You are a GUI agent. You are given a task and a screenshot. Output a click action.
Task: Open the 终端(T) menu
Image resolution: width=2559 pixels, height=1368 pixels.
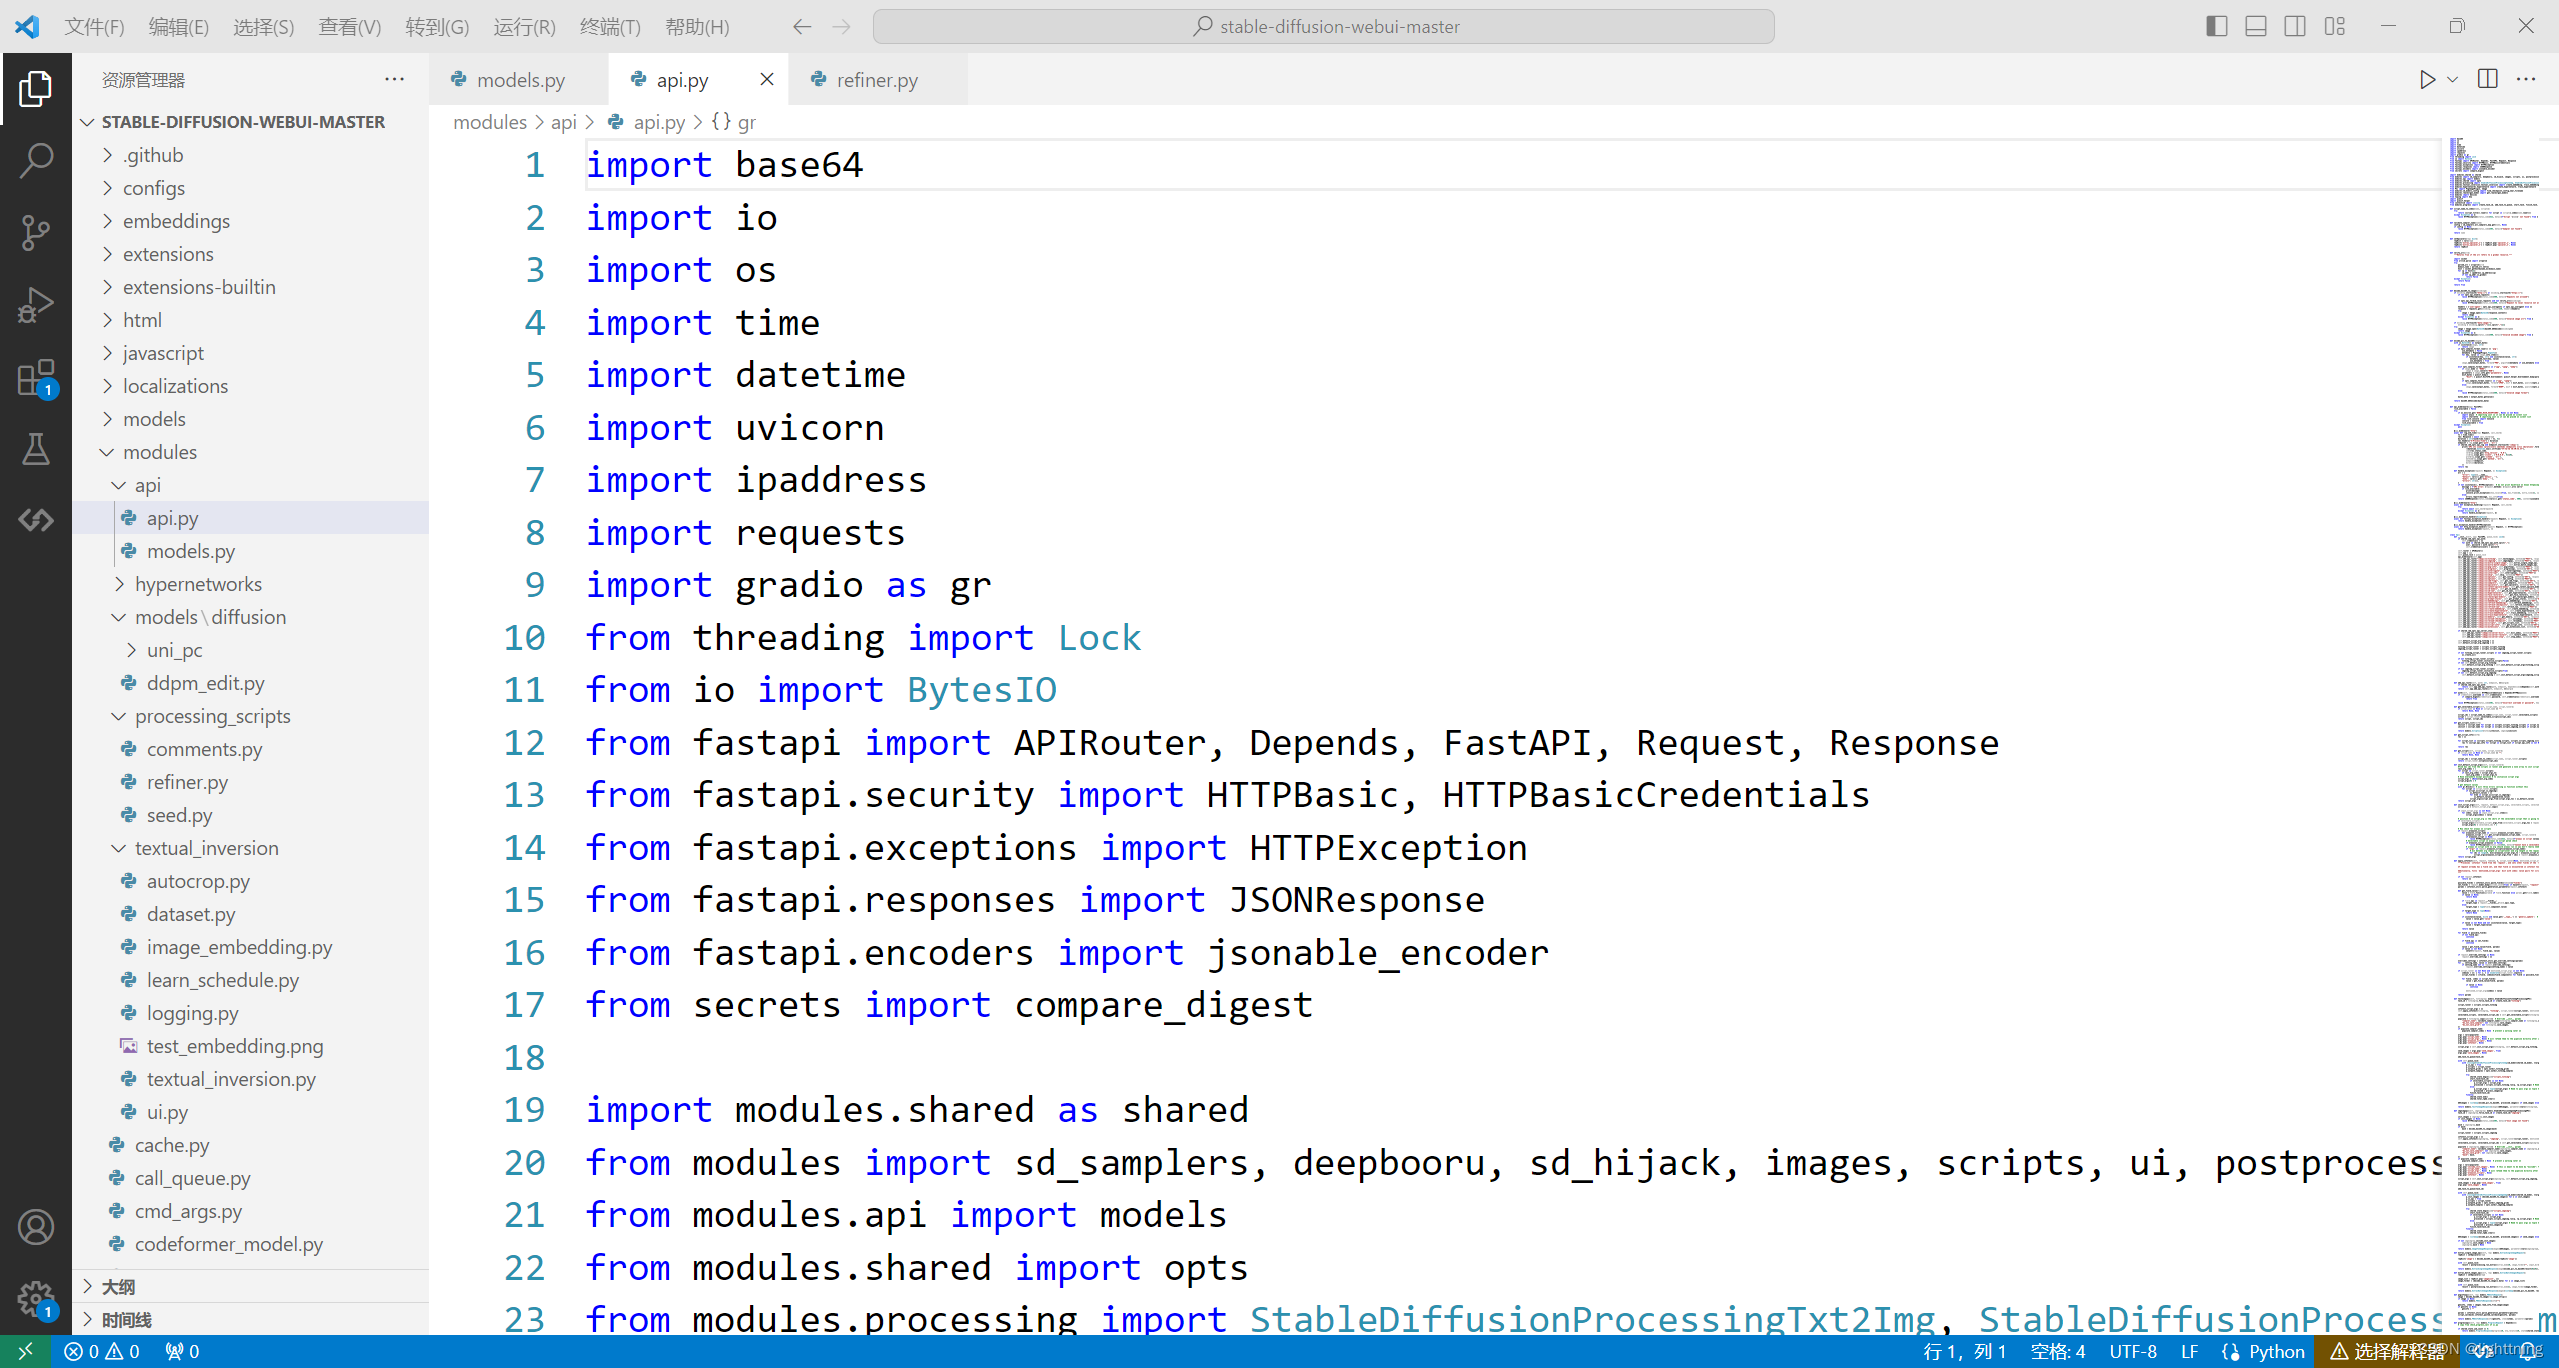609,27
